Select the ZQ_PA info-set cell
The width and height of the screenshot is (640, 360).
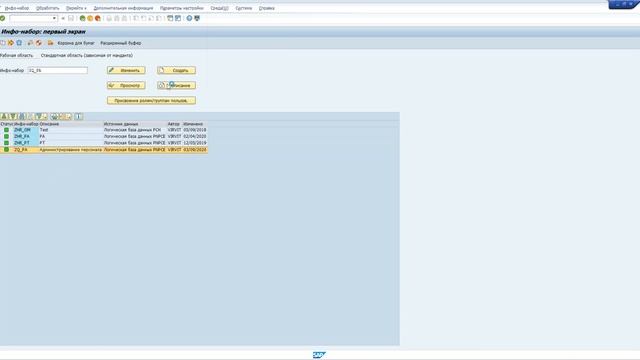[x=27, y=150]
